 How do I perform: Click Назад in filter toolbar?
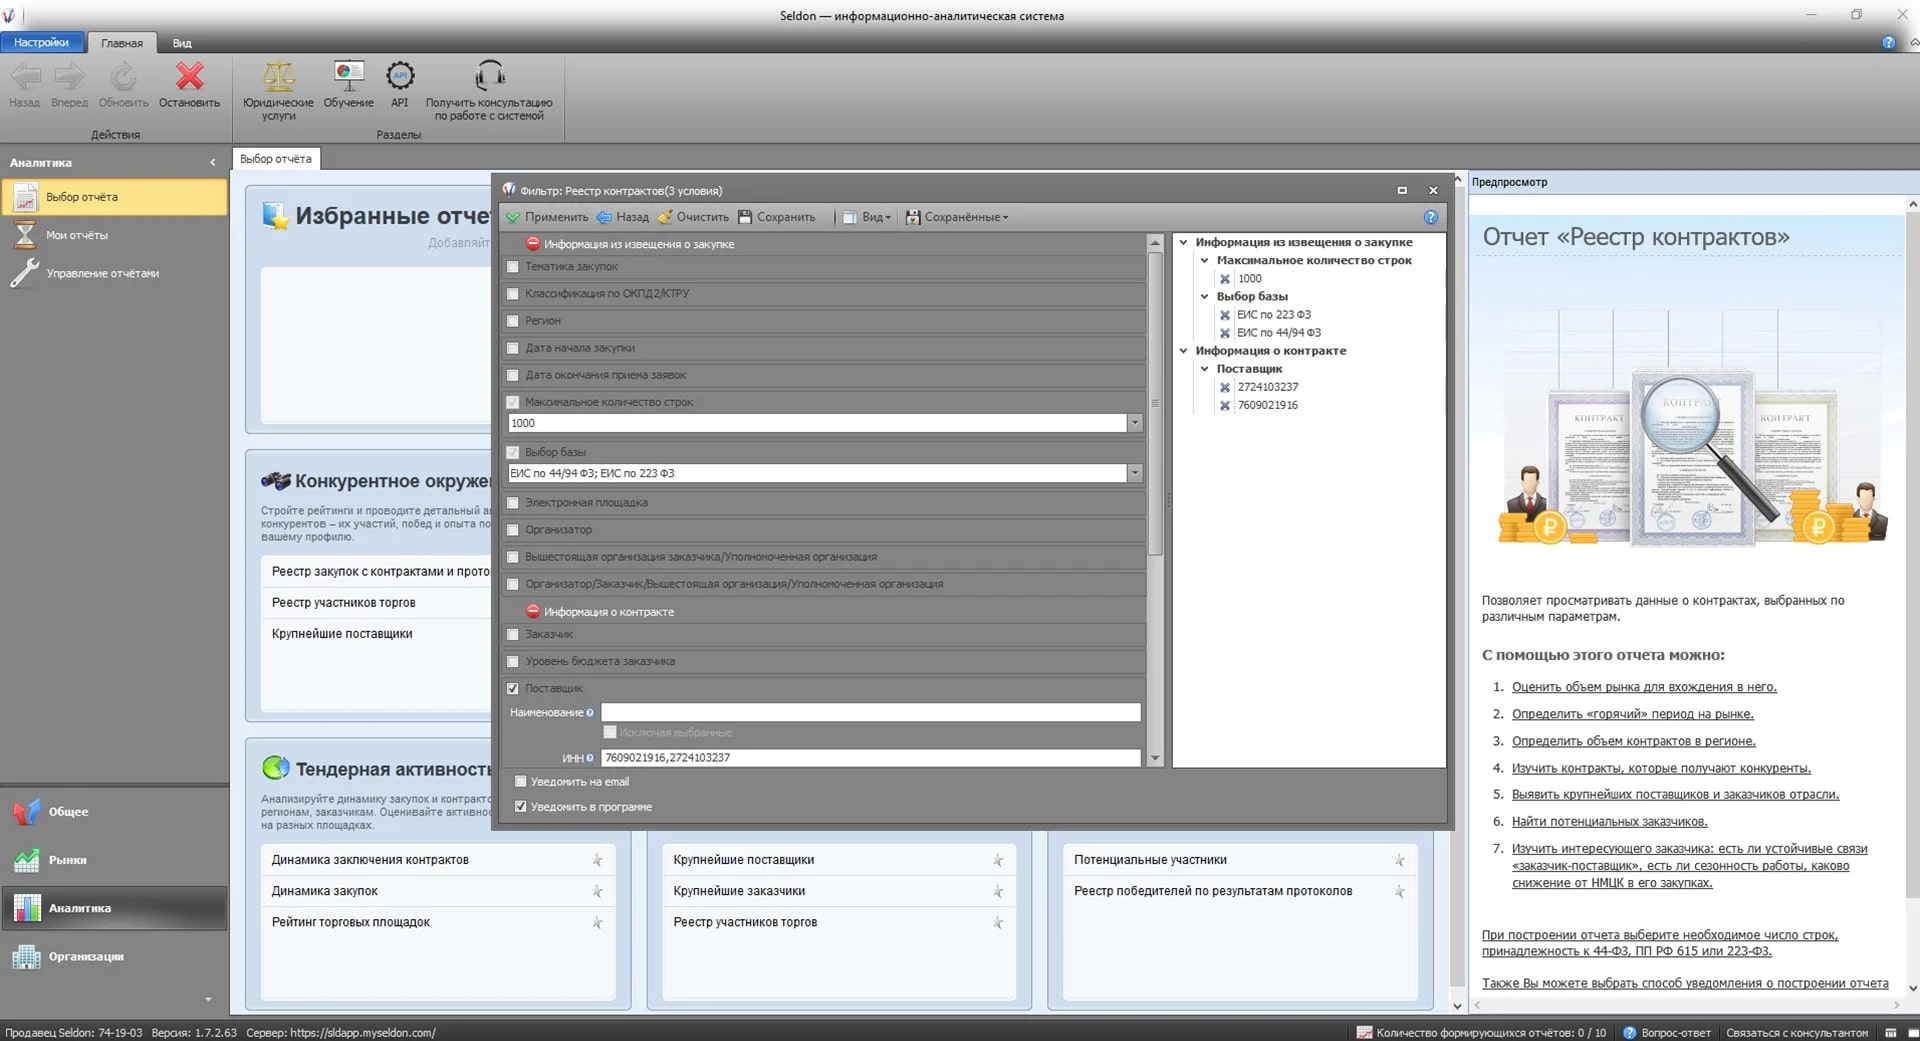622,217
